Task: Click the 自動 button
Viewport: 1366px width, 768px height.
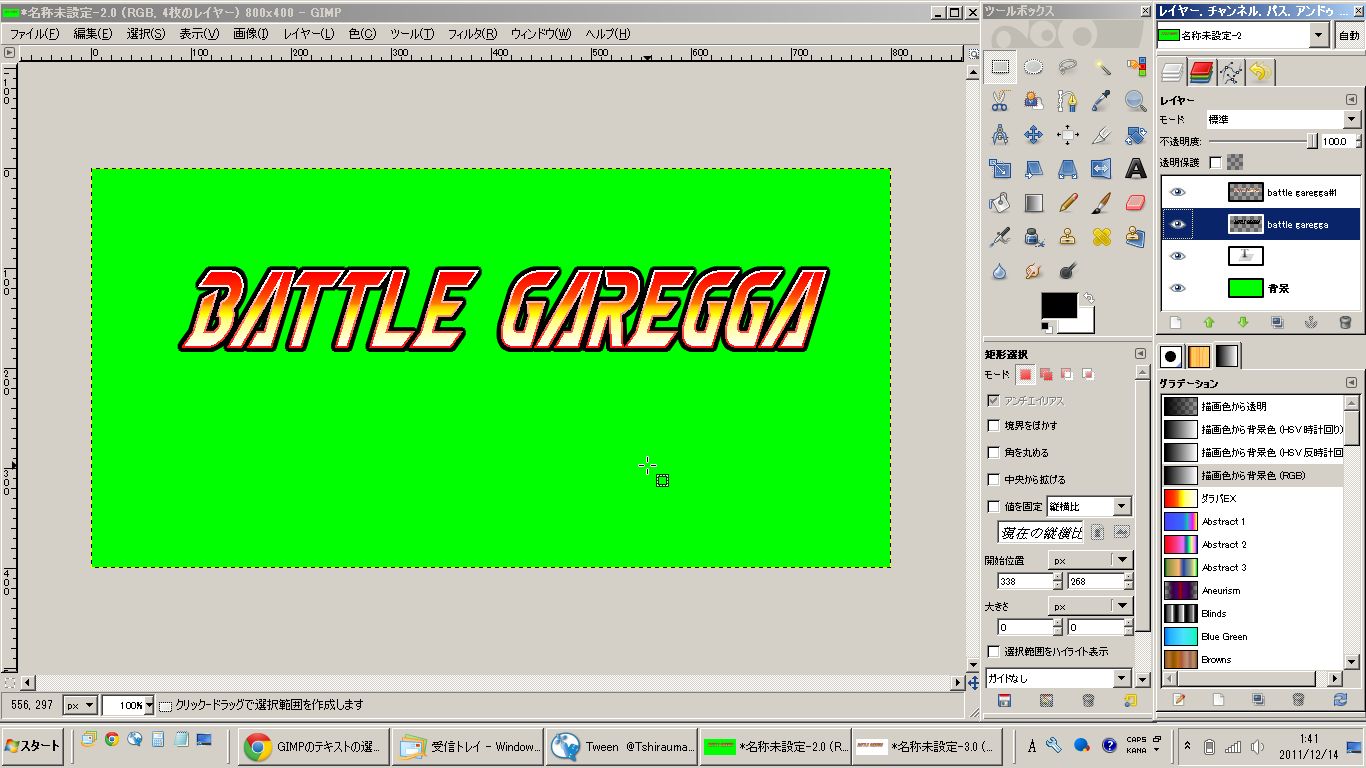Action: 1349,35
